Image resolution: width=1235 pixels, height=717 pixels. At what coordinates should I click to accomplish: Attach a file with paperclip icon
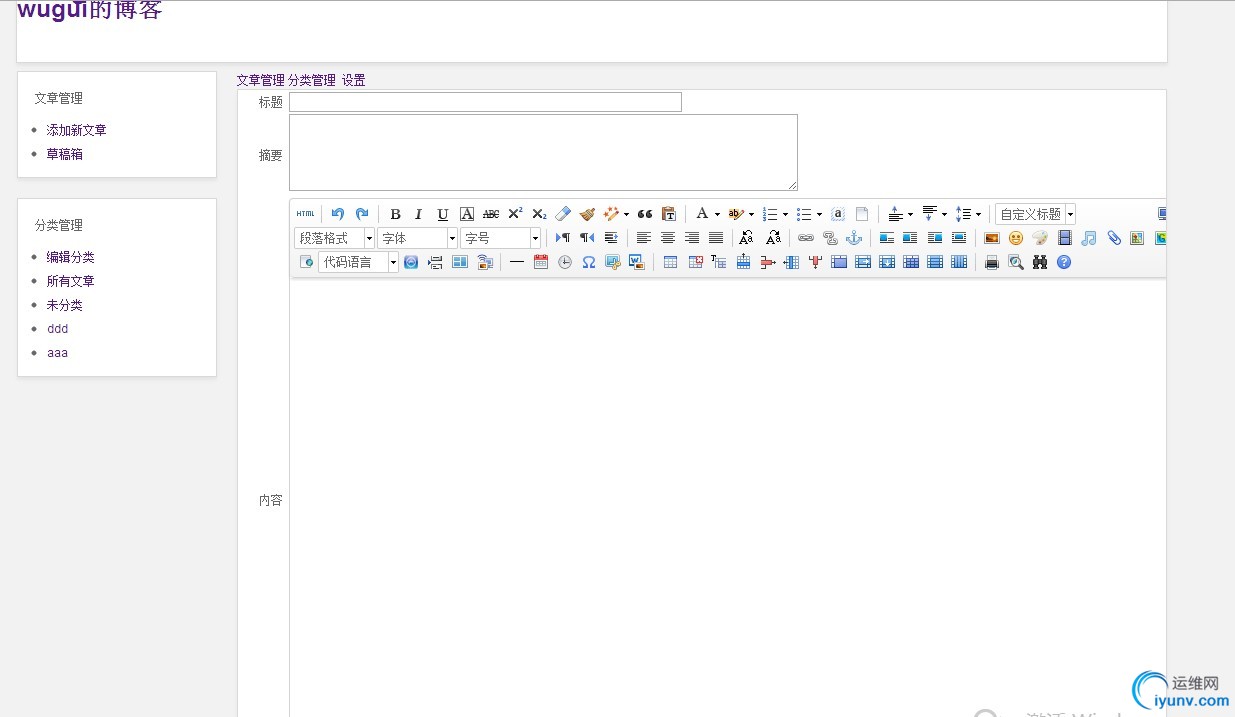click(1114, 238)
